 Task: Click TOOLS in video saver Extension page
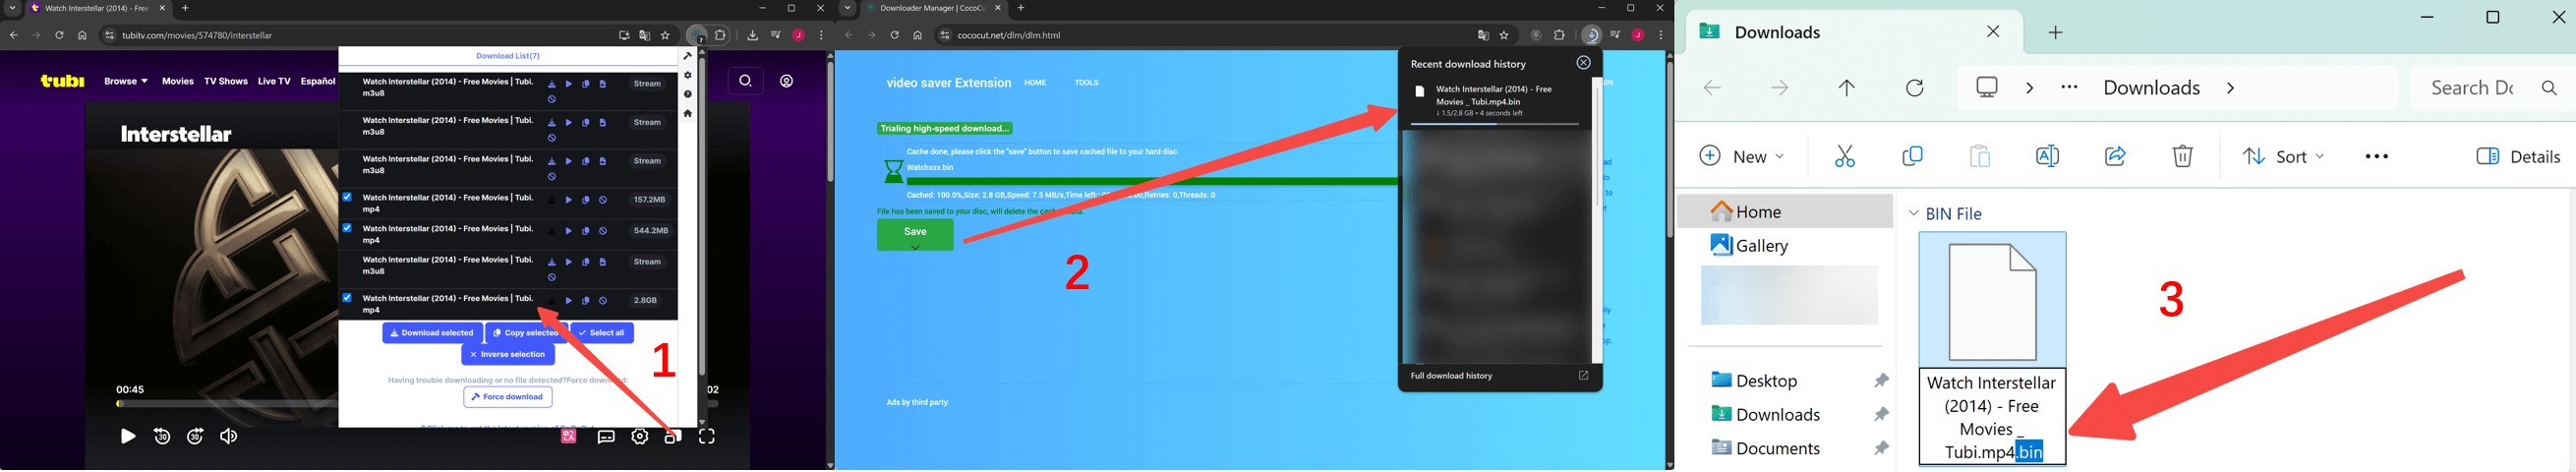[x=1087, y=83]
